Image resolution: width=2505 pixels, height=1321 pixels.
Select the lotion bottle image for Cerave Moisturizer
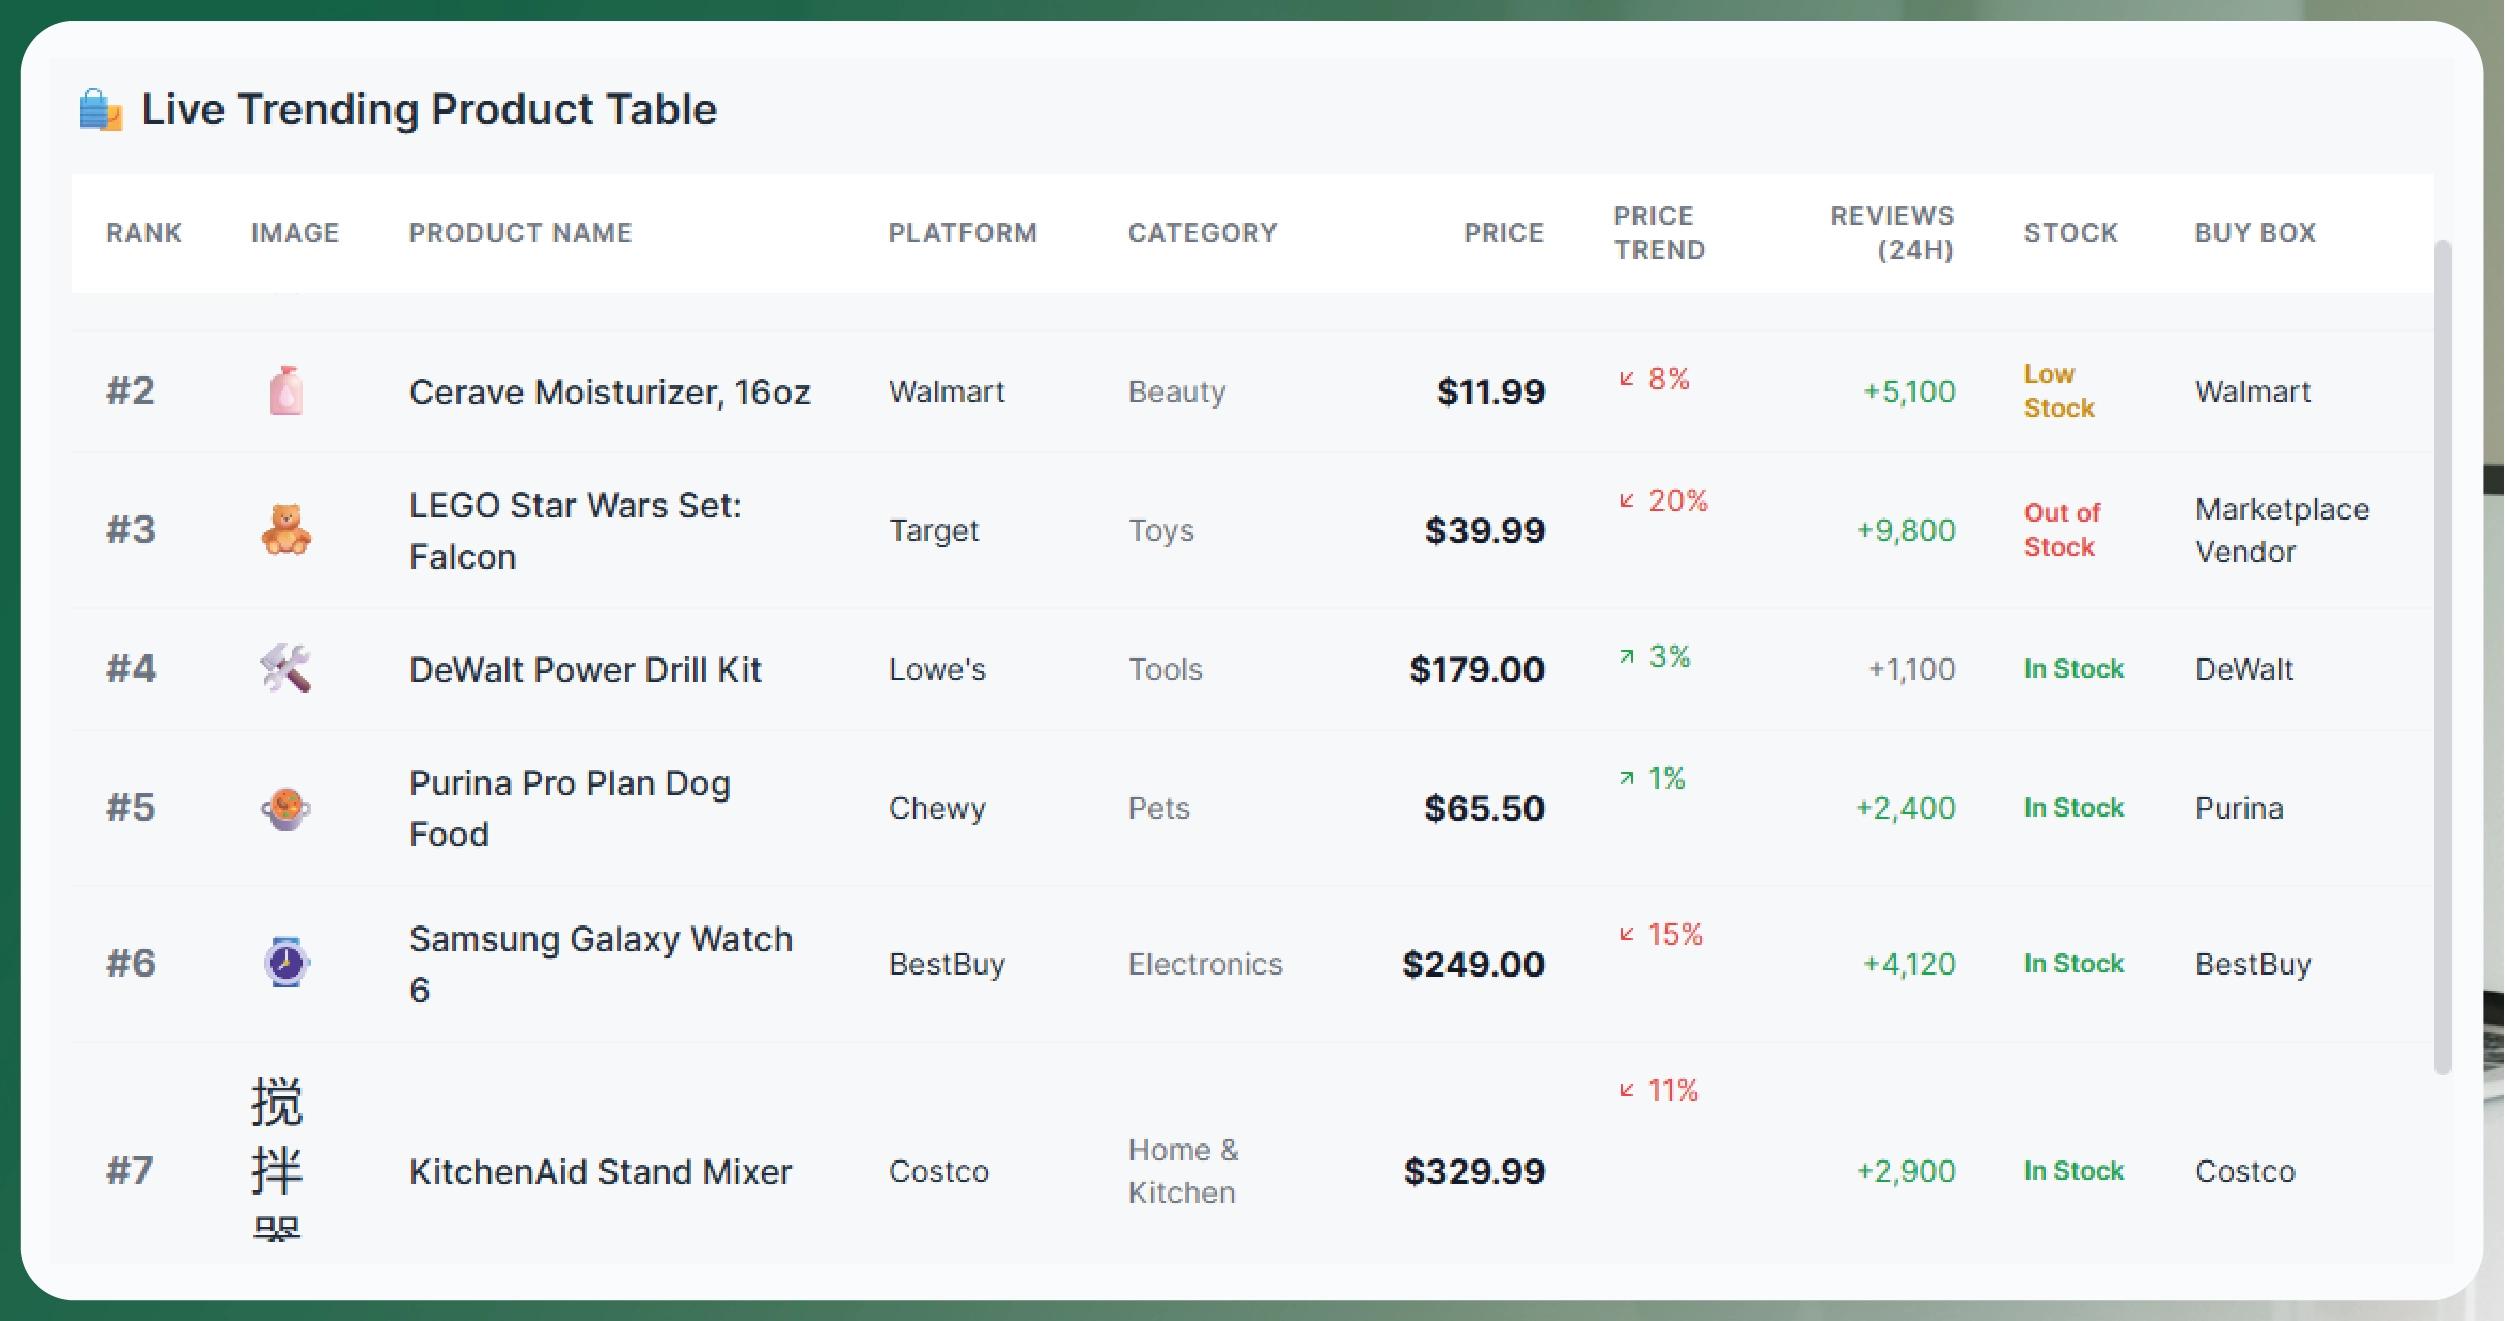click(285, 392)
